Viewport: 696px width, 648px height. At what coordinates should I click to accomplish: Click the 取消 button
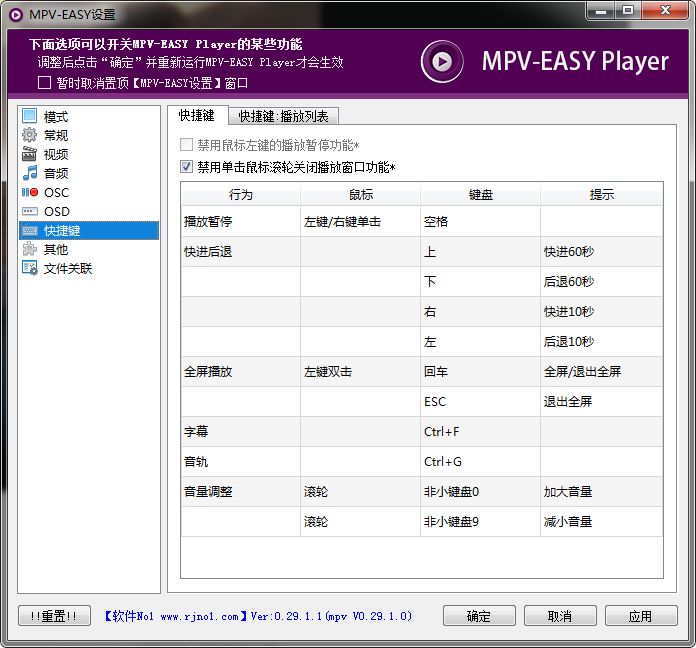click(x=560, y=616)
